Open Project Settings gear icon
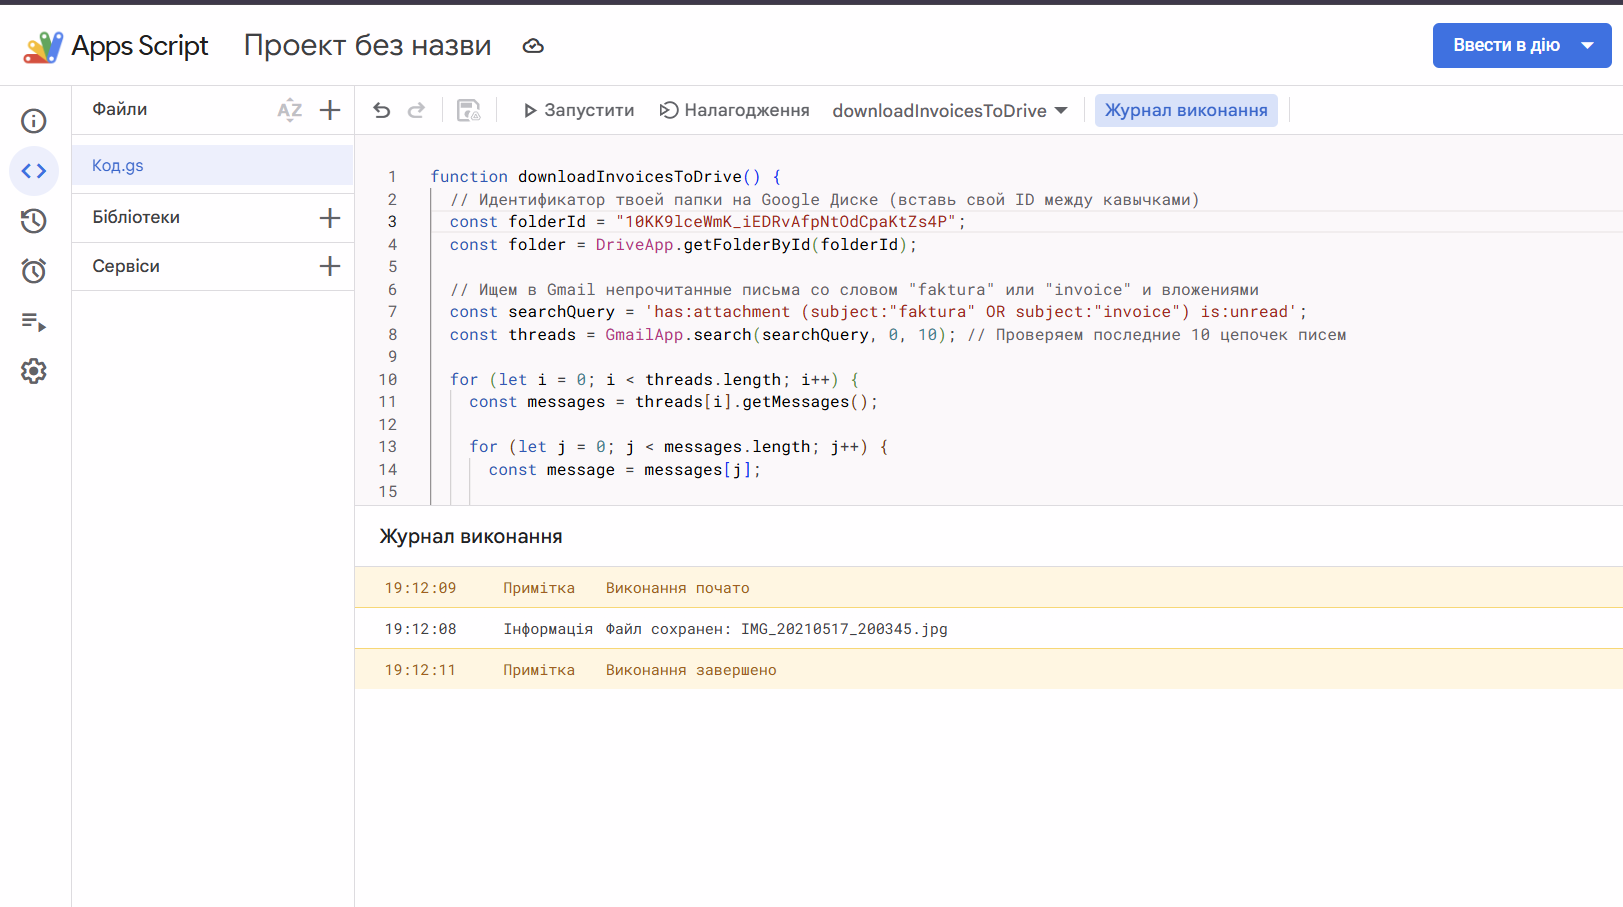This screenshot has height=907, width=1623. (x=34, y=371)
